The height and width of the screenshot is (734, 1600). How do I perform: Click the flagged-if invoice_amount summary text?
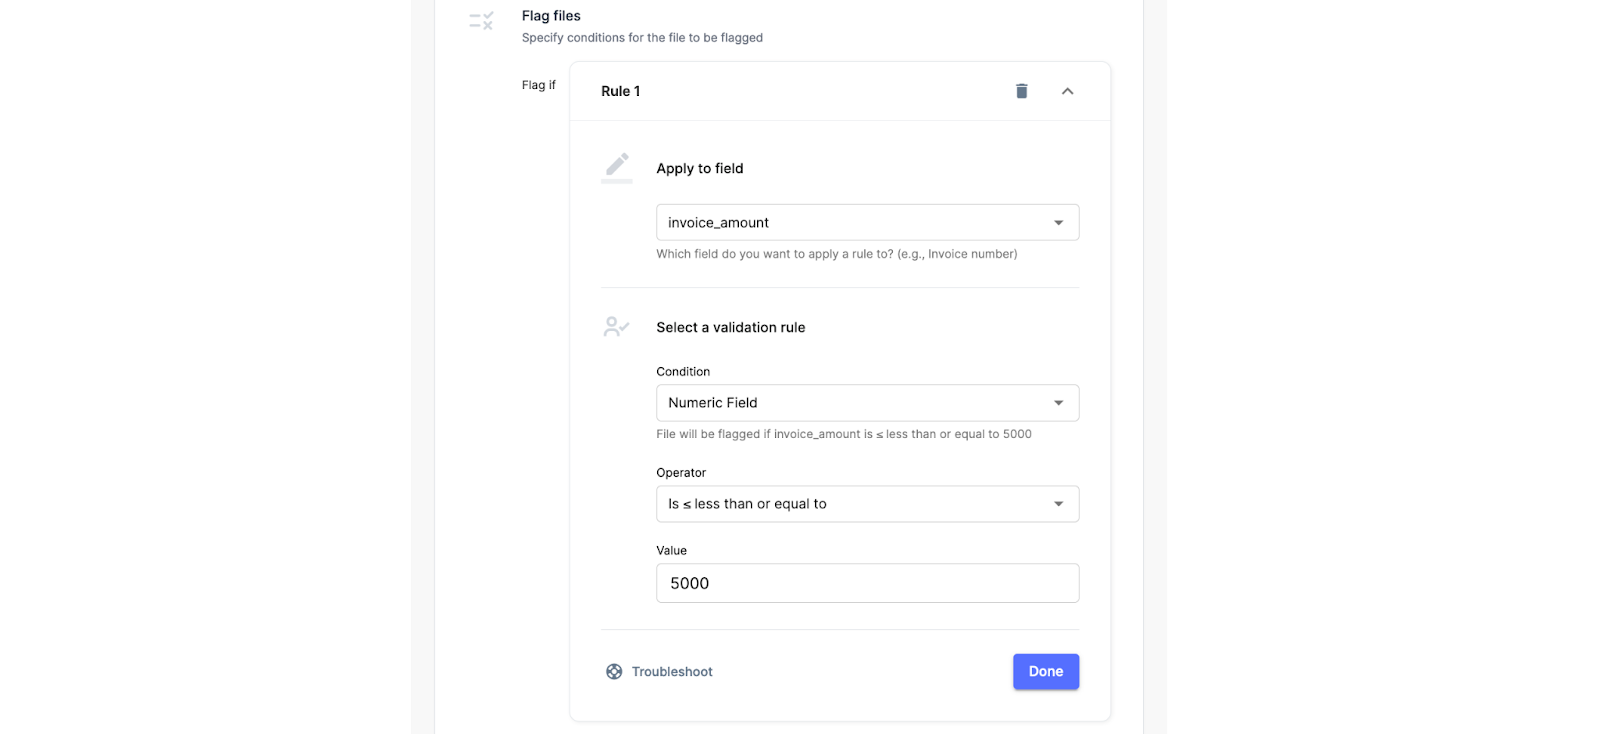[x=843, y=434]
